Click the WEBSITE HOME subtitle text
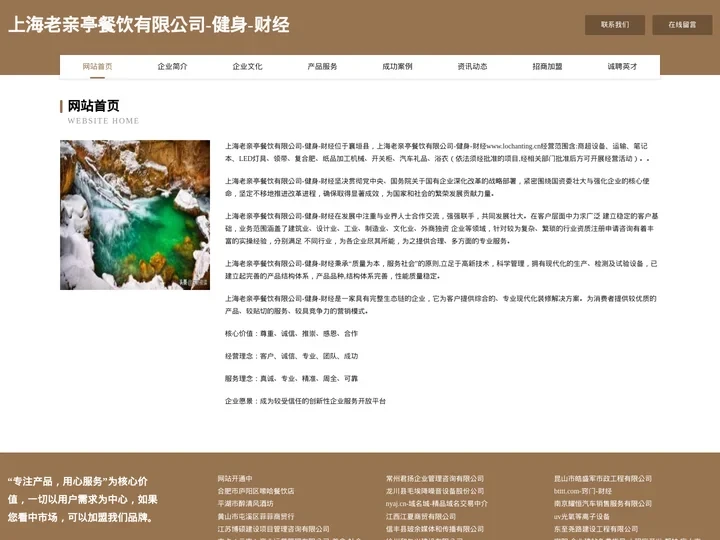 [x=103, y=121]
